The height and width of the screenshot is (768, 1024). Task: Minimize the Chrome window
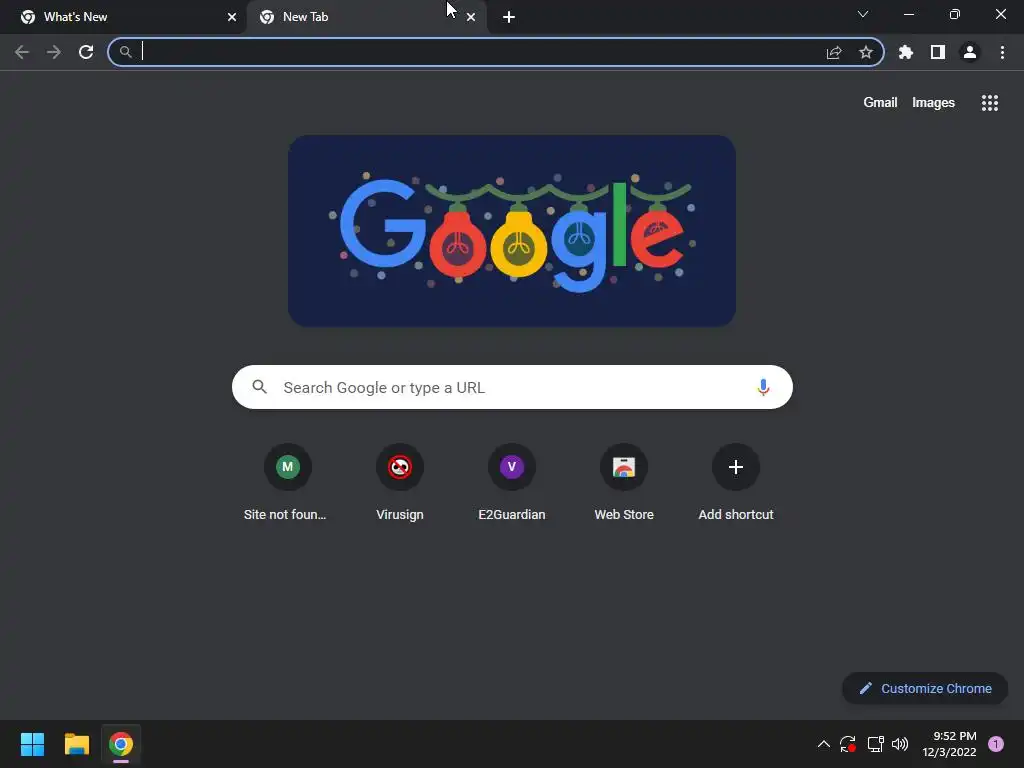pos(908,14)
